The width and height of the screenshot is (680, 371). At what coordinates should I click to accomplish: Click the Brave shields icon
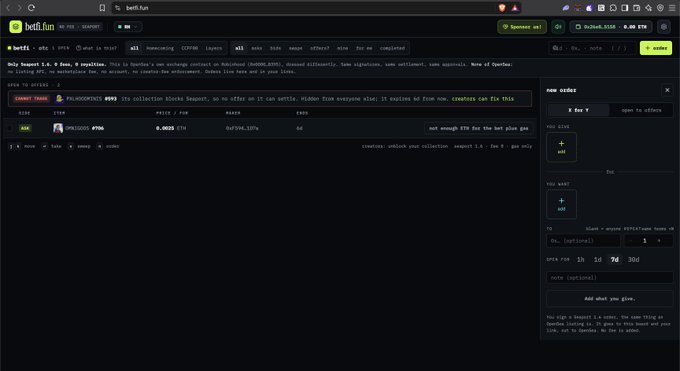point(502,8)
